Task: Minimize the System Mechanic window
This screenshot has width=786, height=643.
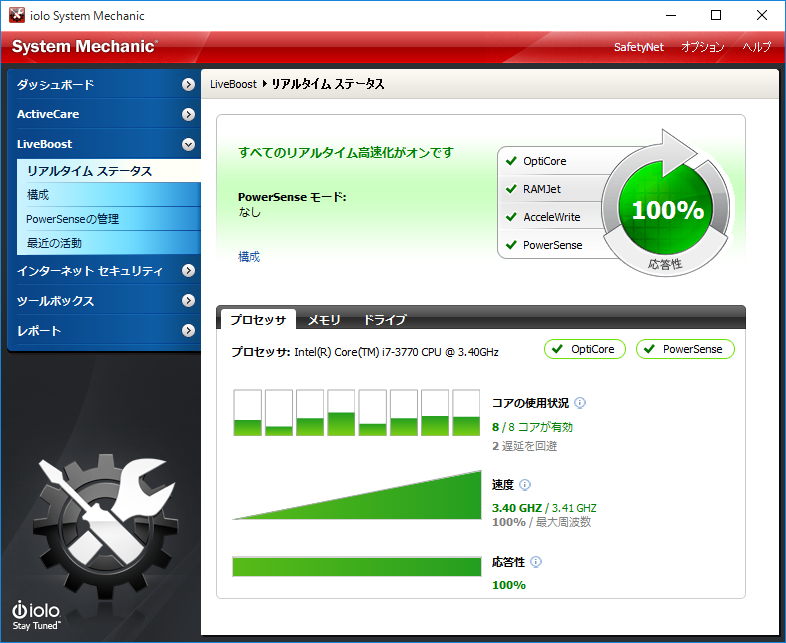Action: (x=671, y=16)
